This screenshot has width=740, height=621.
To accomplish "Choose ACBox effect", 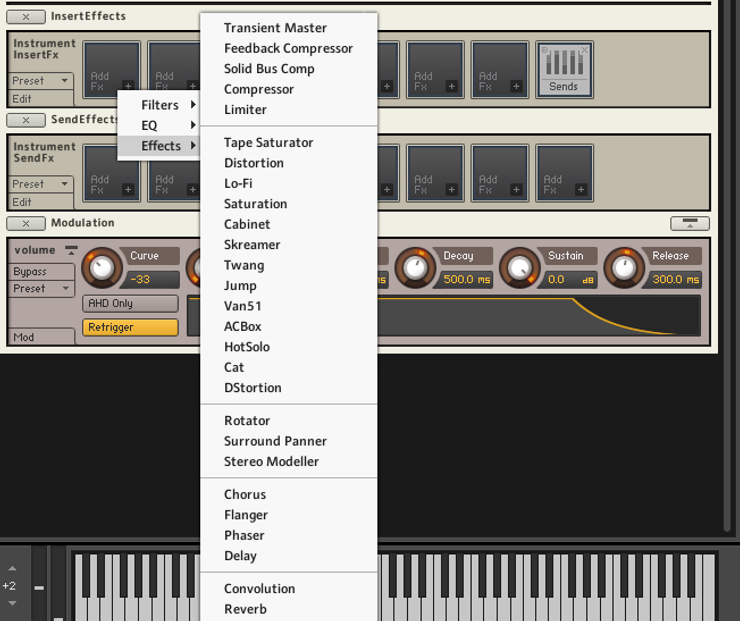I will tap(288, 326).
